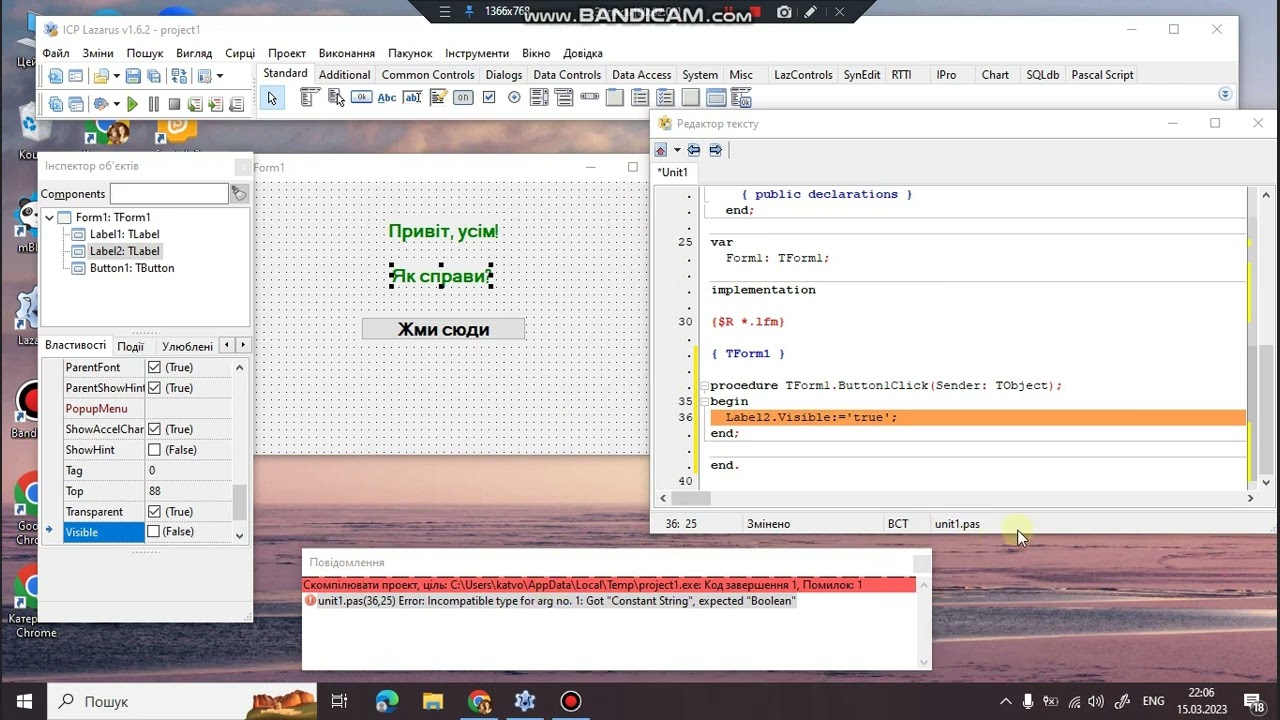
Task: Click the Stop execution icon
Action: 174,104
